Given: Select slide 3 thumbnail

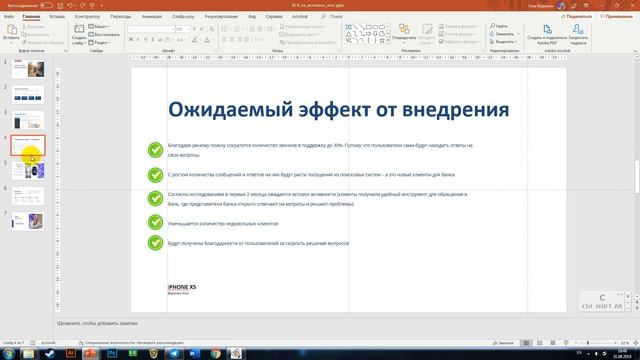Looking at the screenshot, I should [28, 120].
